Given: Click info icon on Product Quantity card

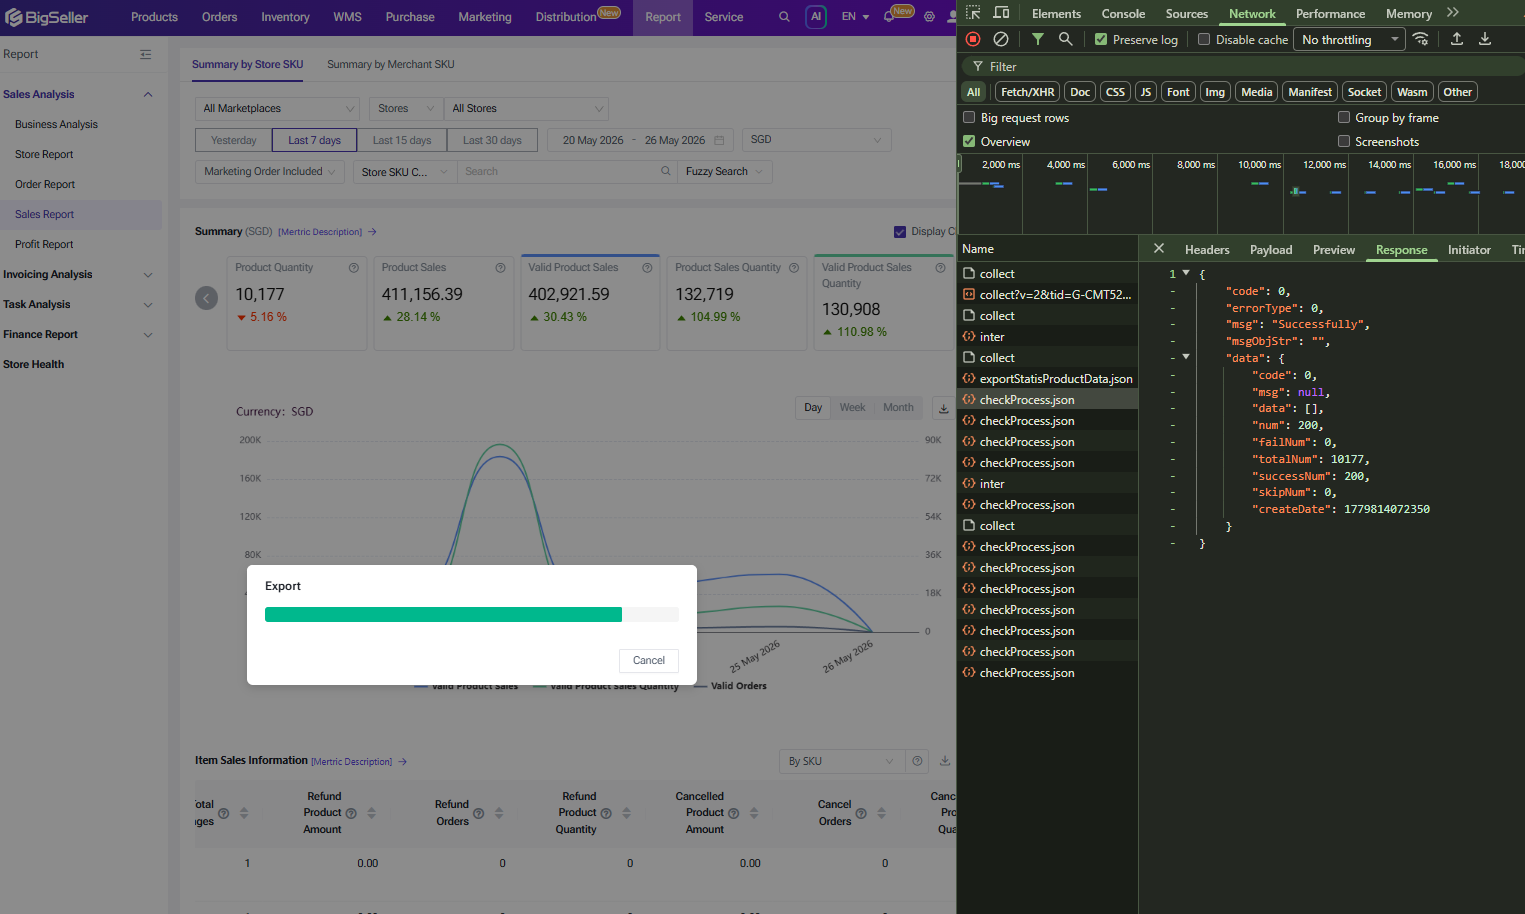Looking at the screenshot, I should point(354,268).
